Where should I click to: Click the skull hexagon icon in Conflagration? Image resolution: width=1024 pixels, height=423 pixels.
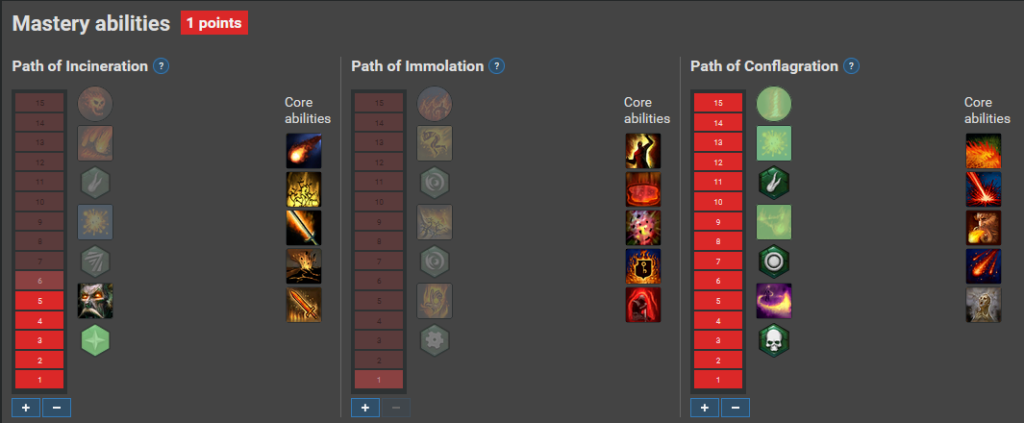point(774,340)
